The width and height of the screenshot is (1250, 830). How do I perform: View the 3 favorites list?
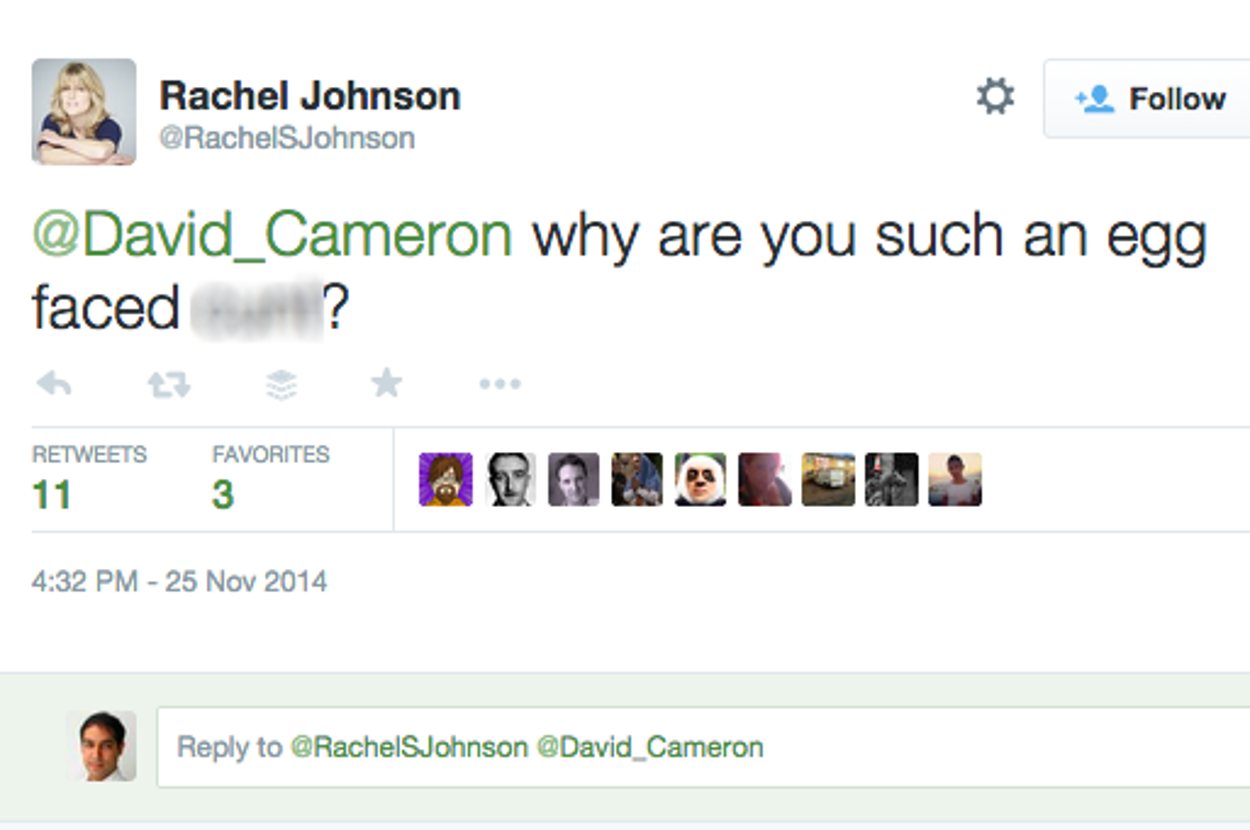(x=223, y=494)
